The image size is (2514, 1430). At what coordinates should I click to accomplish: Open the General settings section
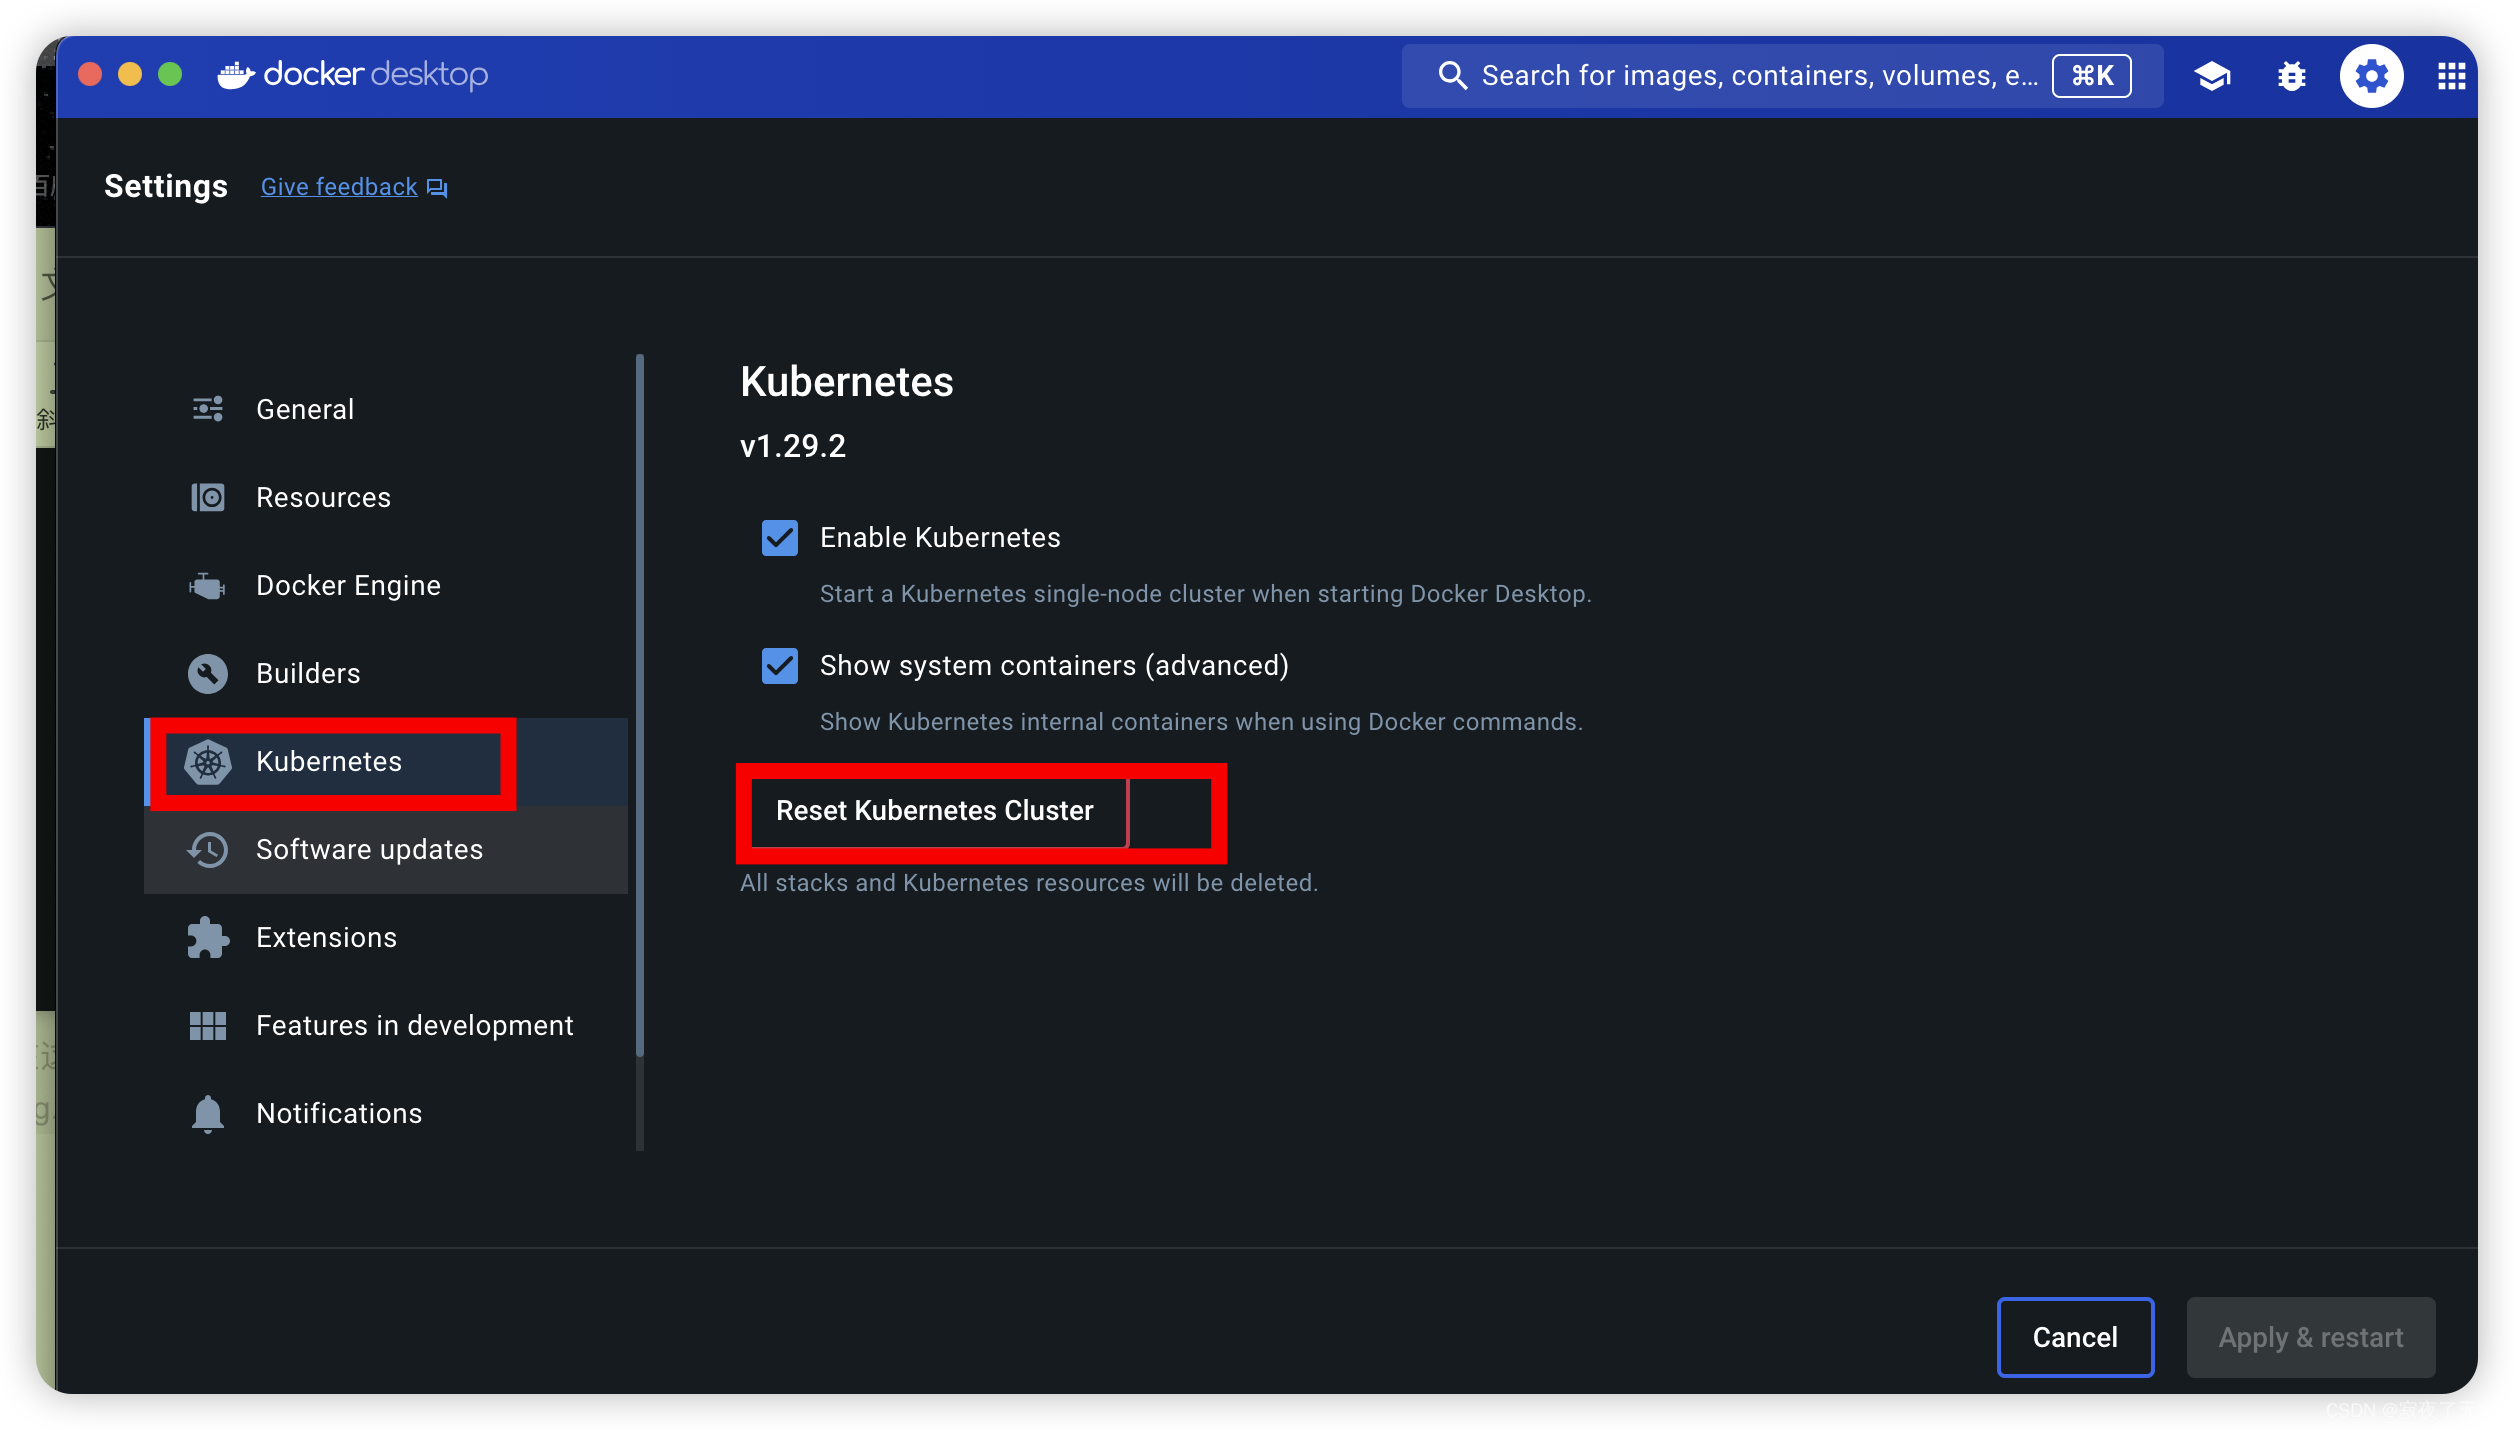click(x=386, y=409)
